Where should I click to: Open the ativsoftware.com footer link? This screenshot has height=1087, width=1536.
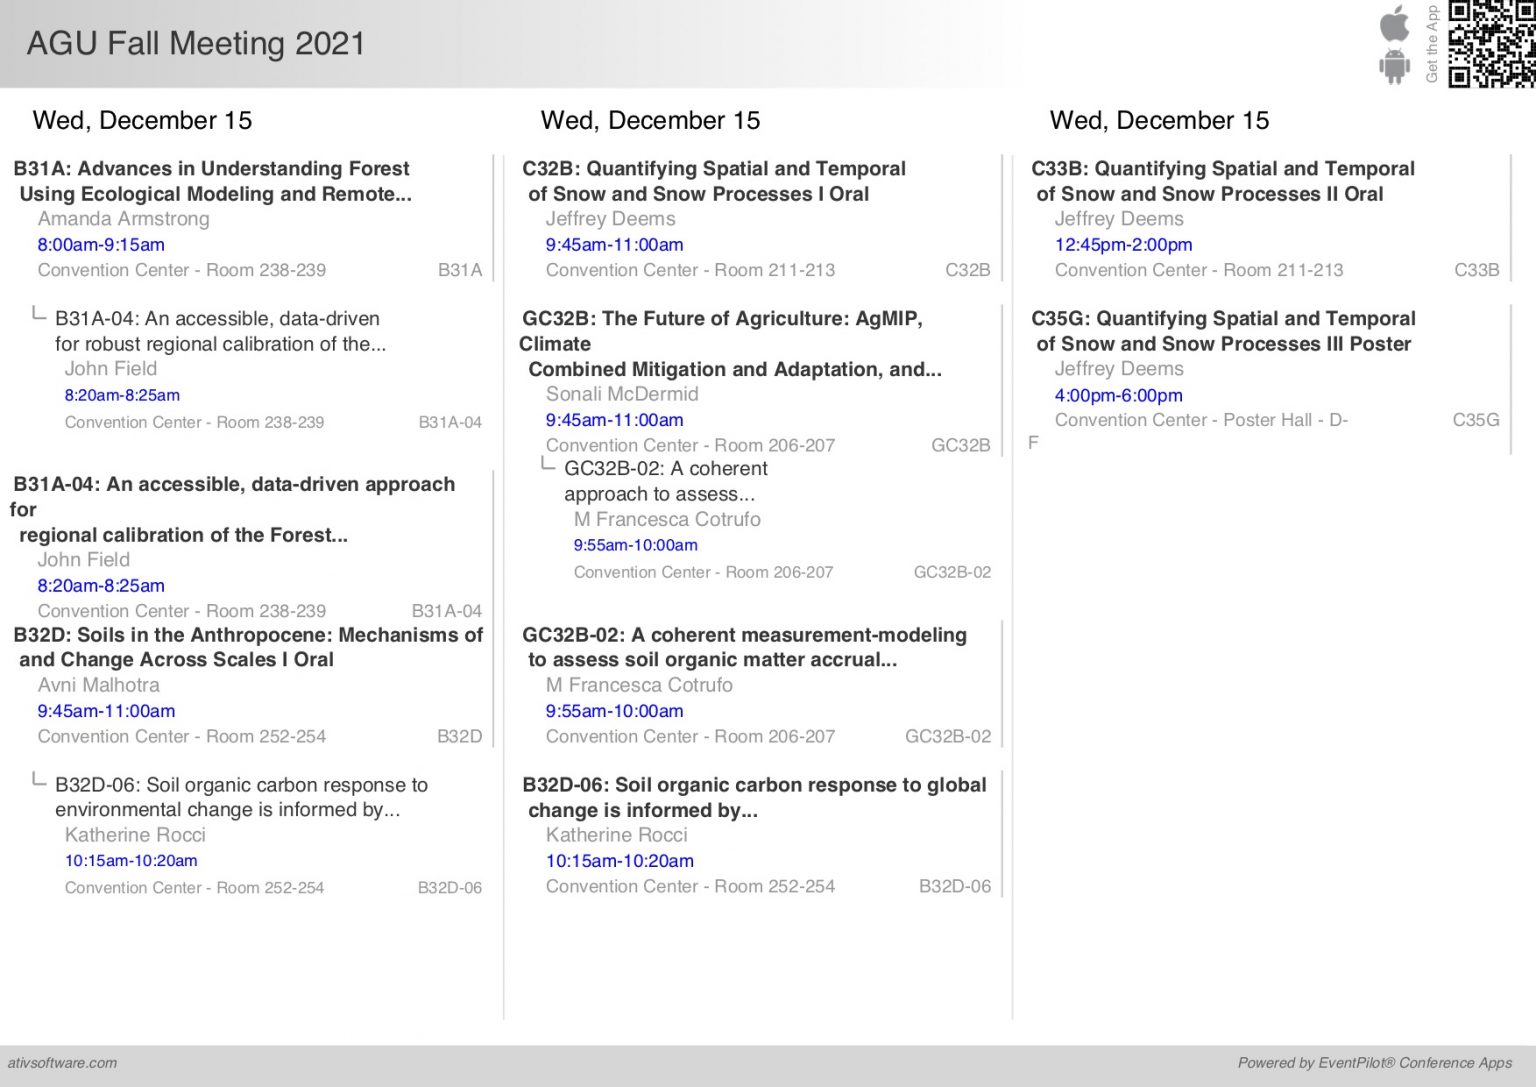[62, 1063]
